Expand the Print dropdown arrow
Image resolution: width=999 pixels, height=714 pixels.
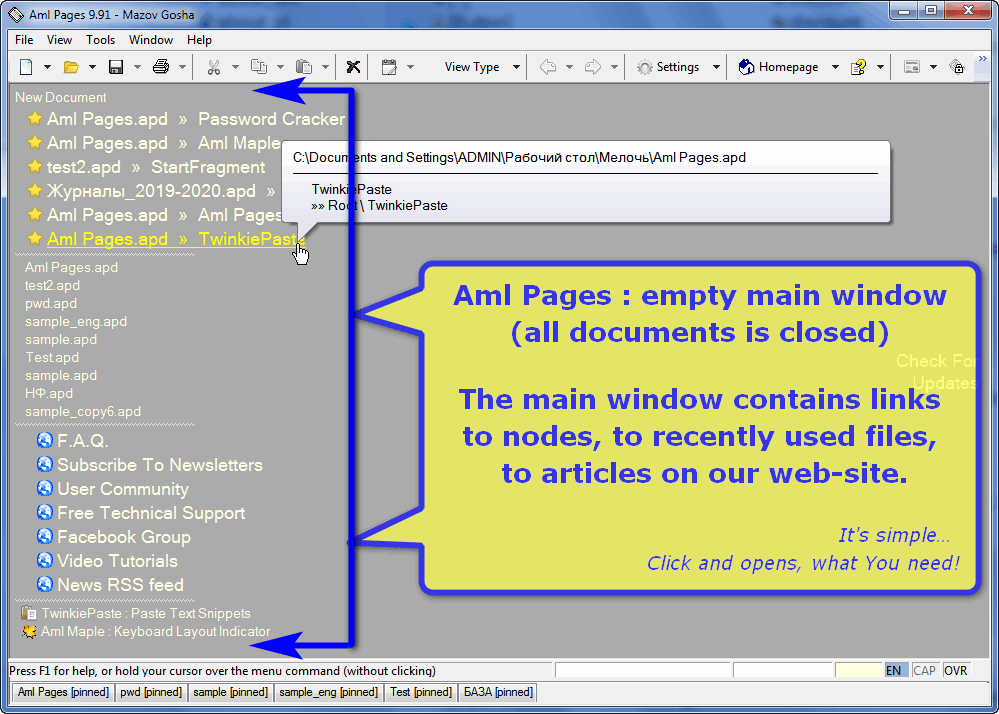click(182, 67)
